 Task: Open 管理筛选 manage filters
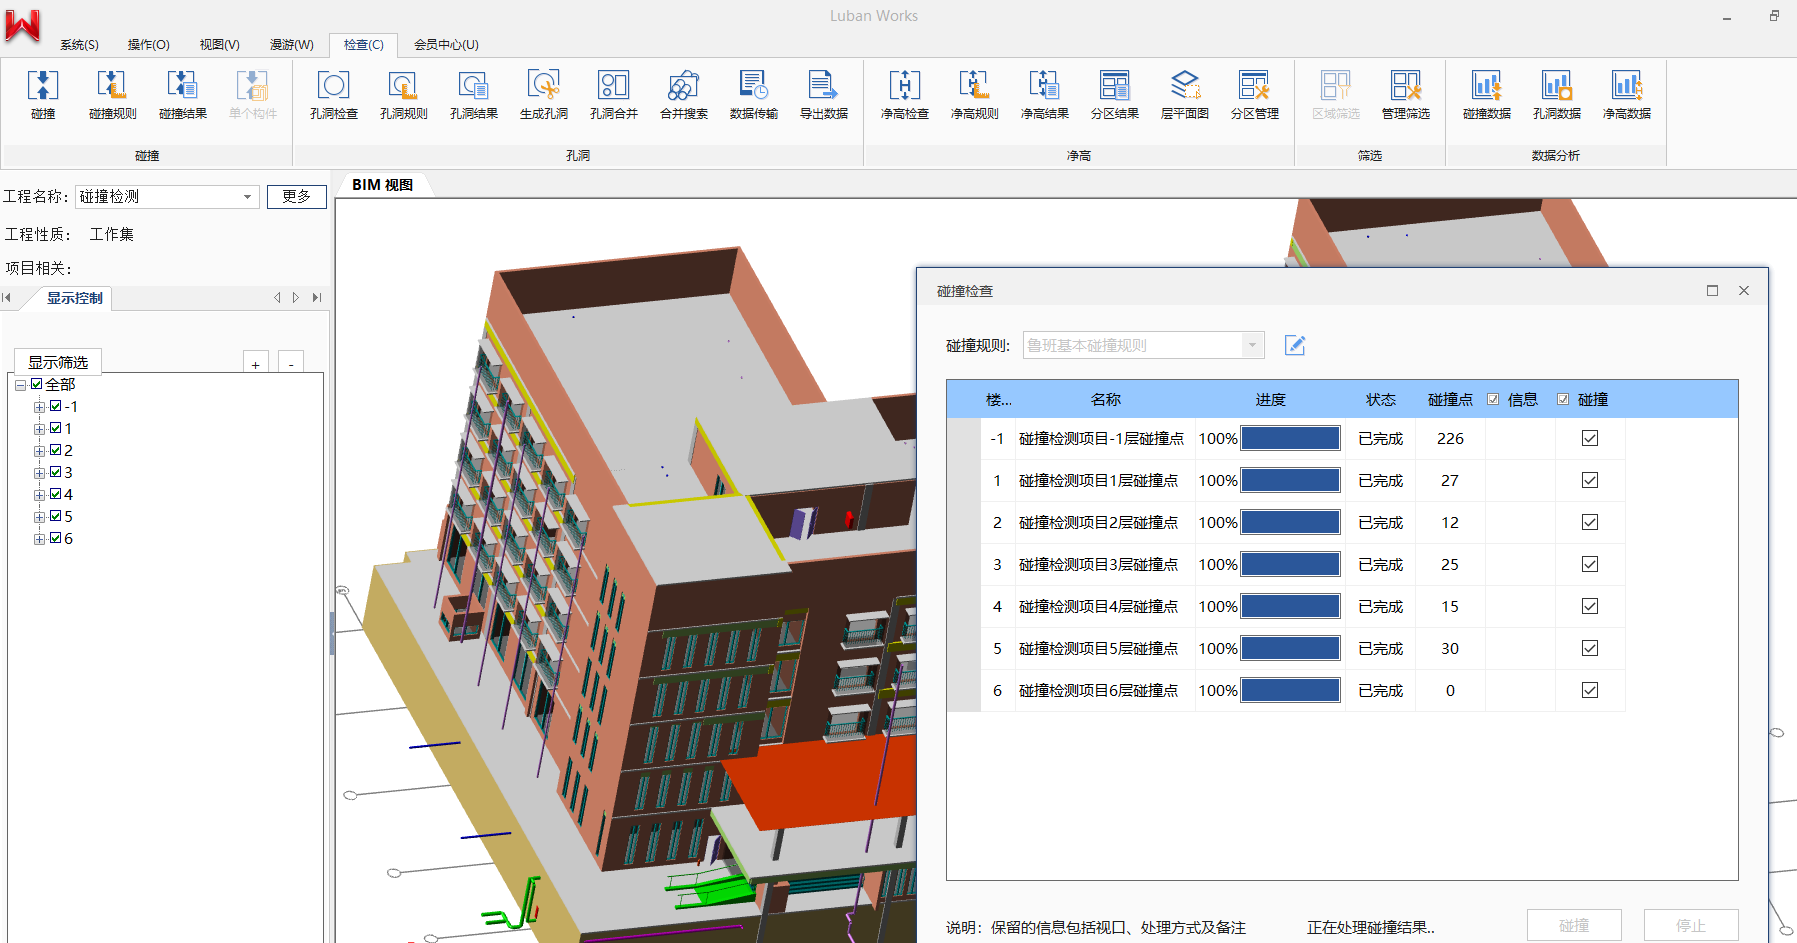point(1406,95)
